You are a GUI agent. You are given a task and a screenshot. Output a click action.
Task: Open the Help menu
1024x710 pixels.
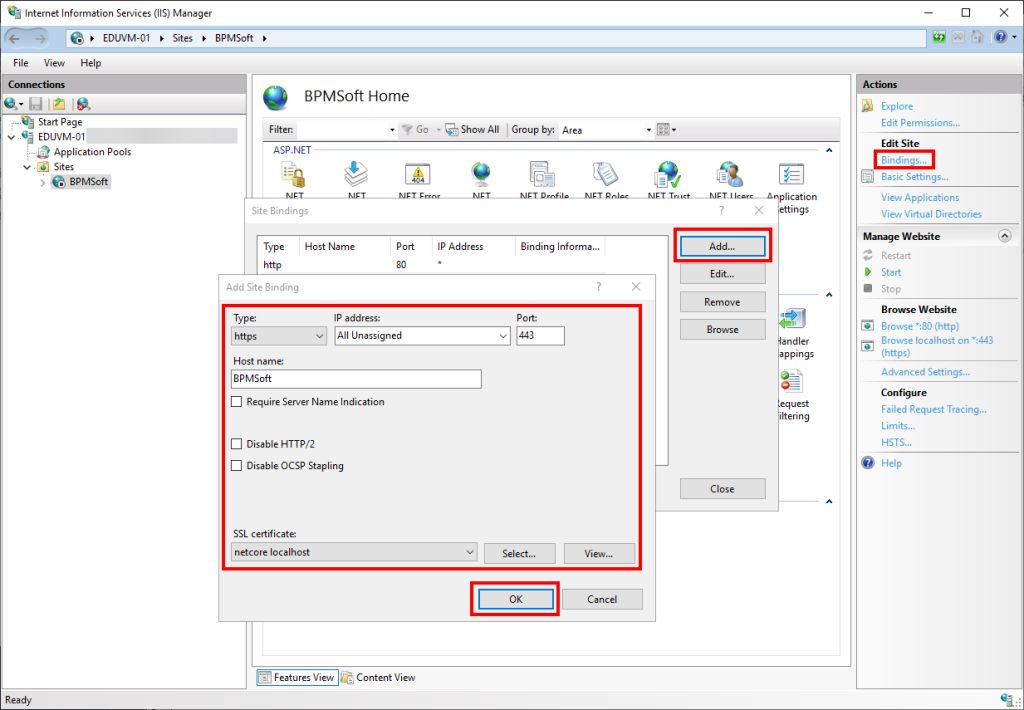click(x=91, y=63)
